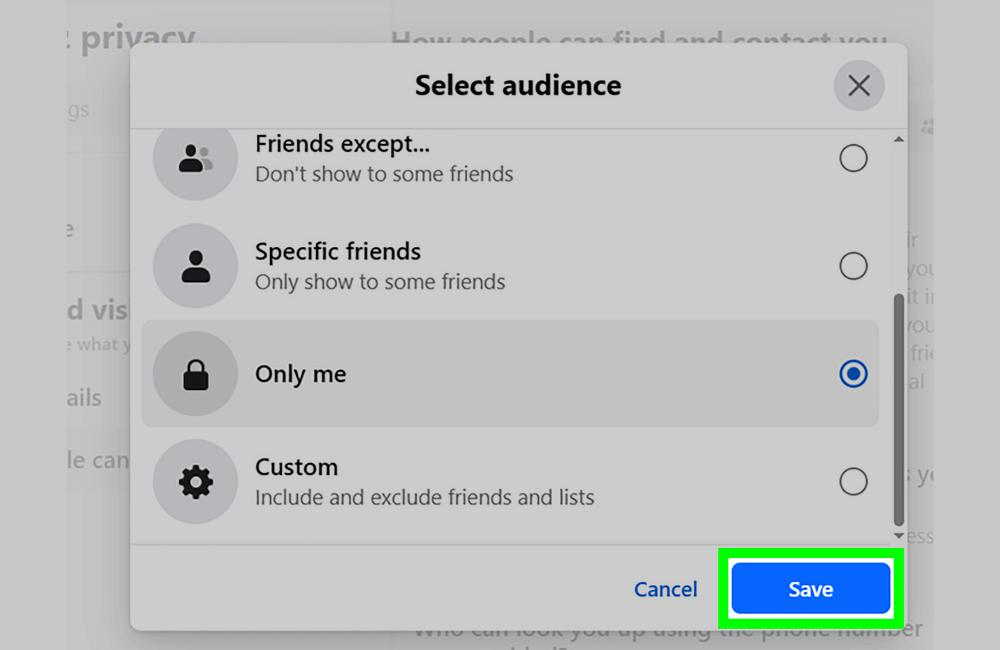The width and height of the screenshot is (1000, 650).
Task: Click the lock icon beside Only me
Action: point(195,373)
